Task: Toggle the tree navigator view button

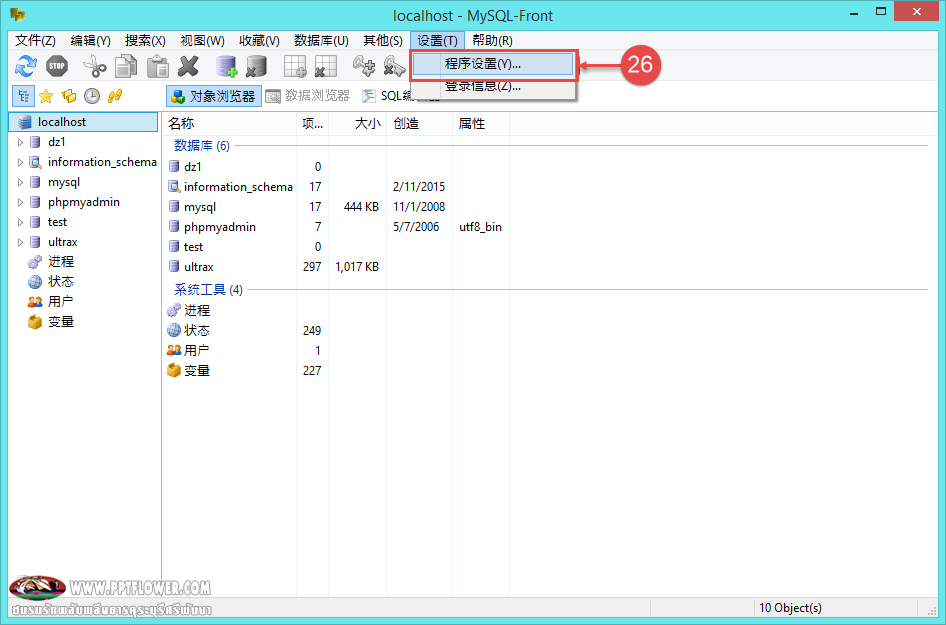Action: coord(23,96)
